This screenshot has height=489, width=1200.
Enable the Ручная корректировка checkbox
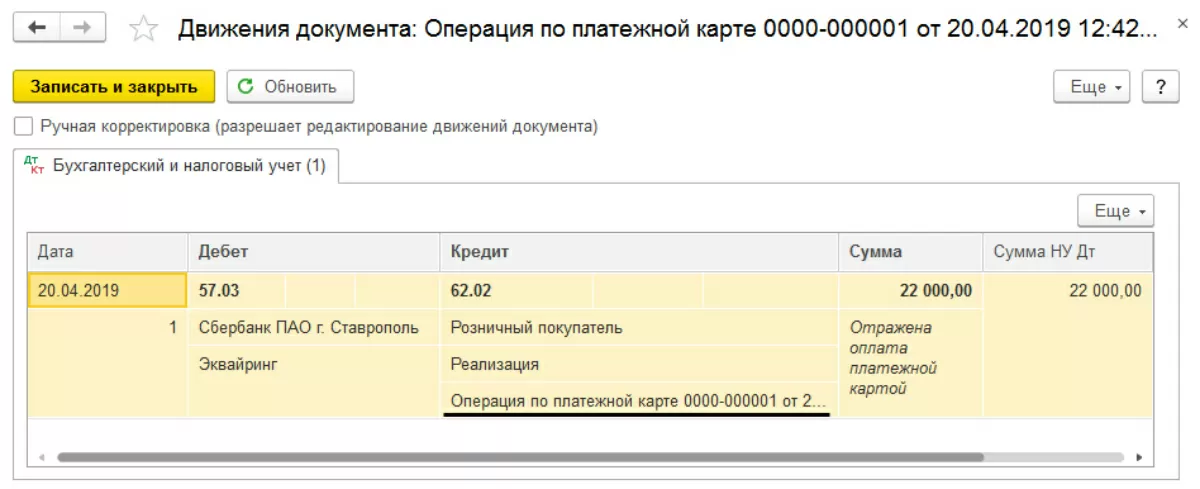click(23, 127)
